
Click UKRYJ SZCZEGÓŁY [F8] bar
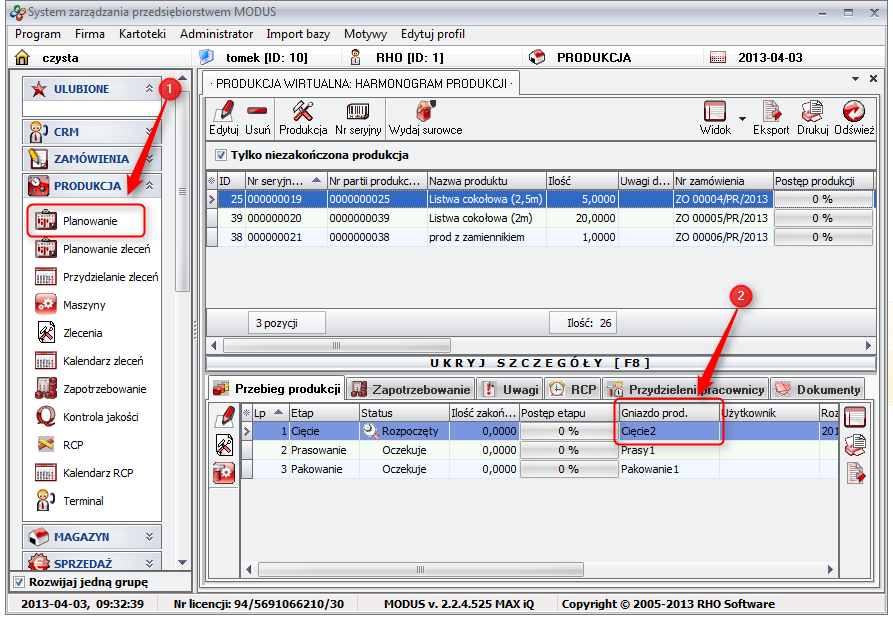(540, 363)
